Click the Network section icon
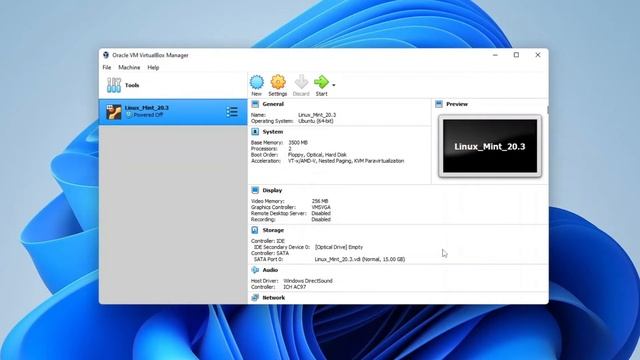 pyautogui.click(x=255, y=298)
